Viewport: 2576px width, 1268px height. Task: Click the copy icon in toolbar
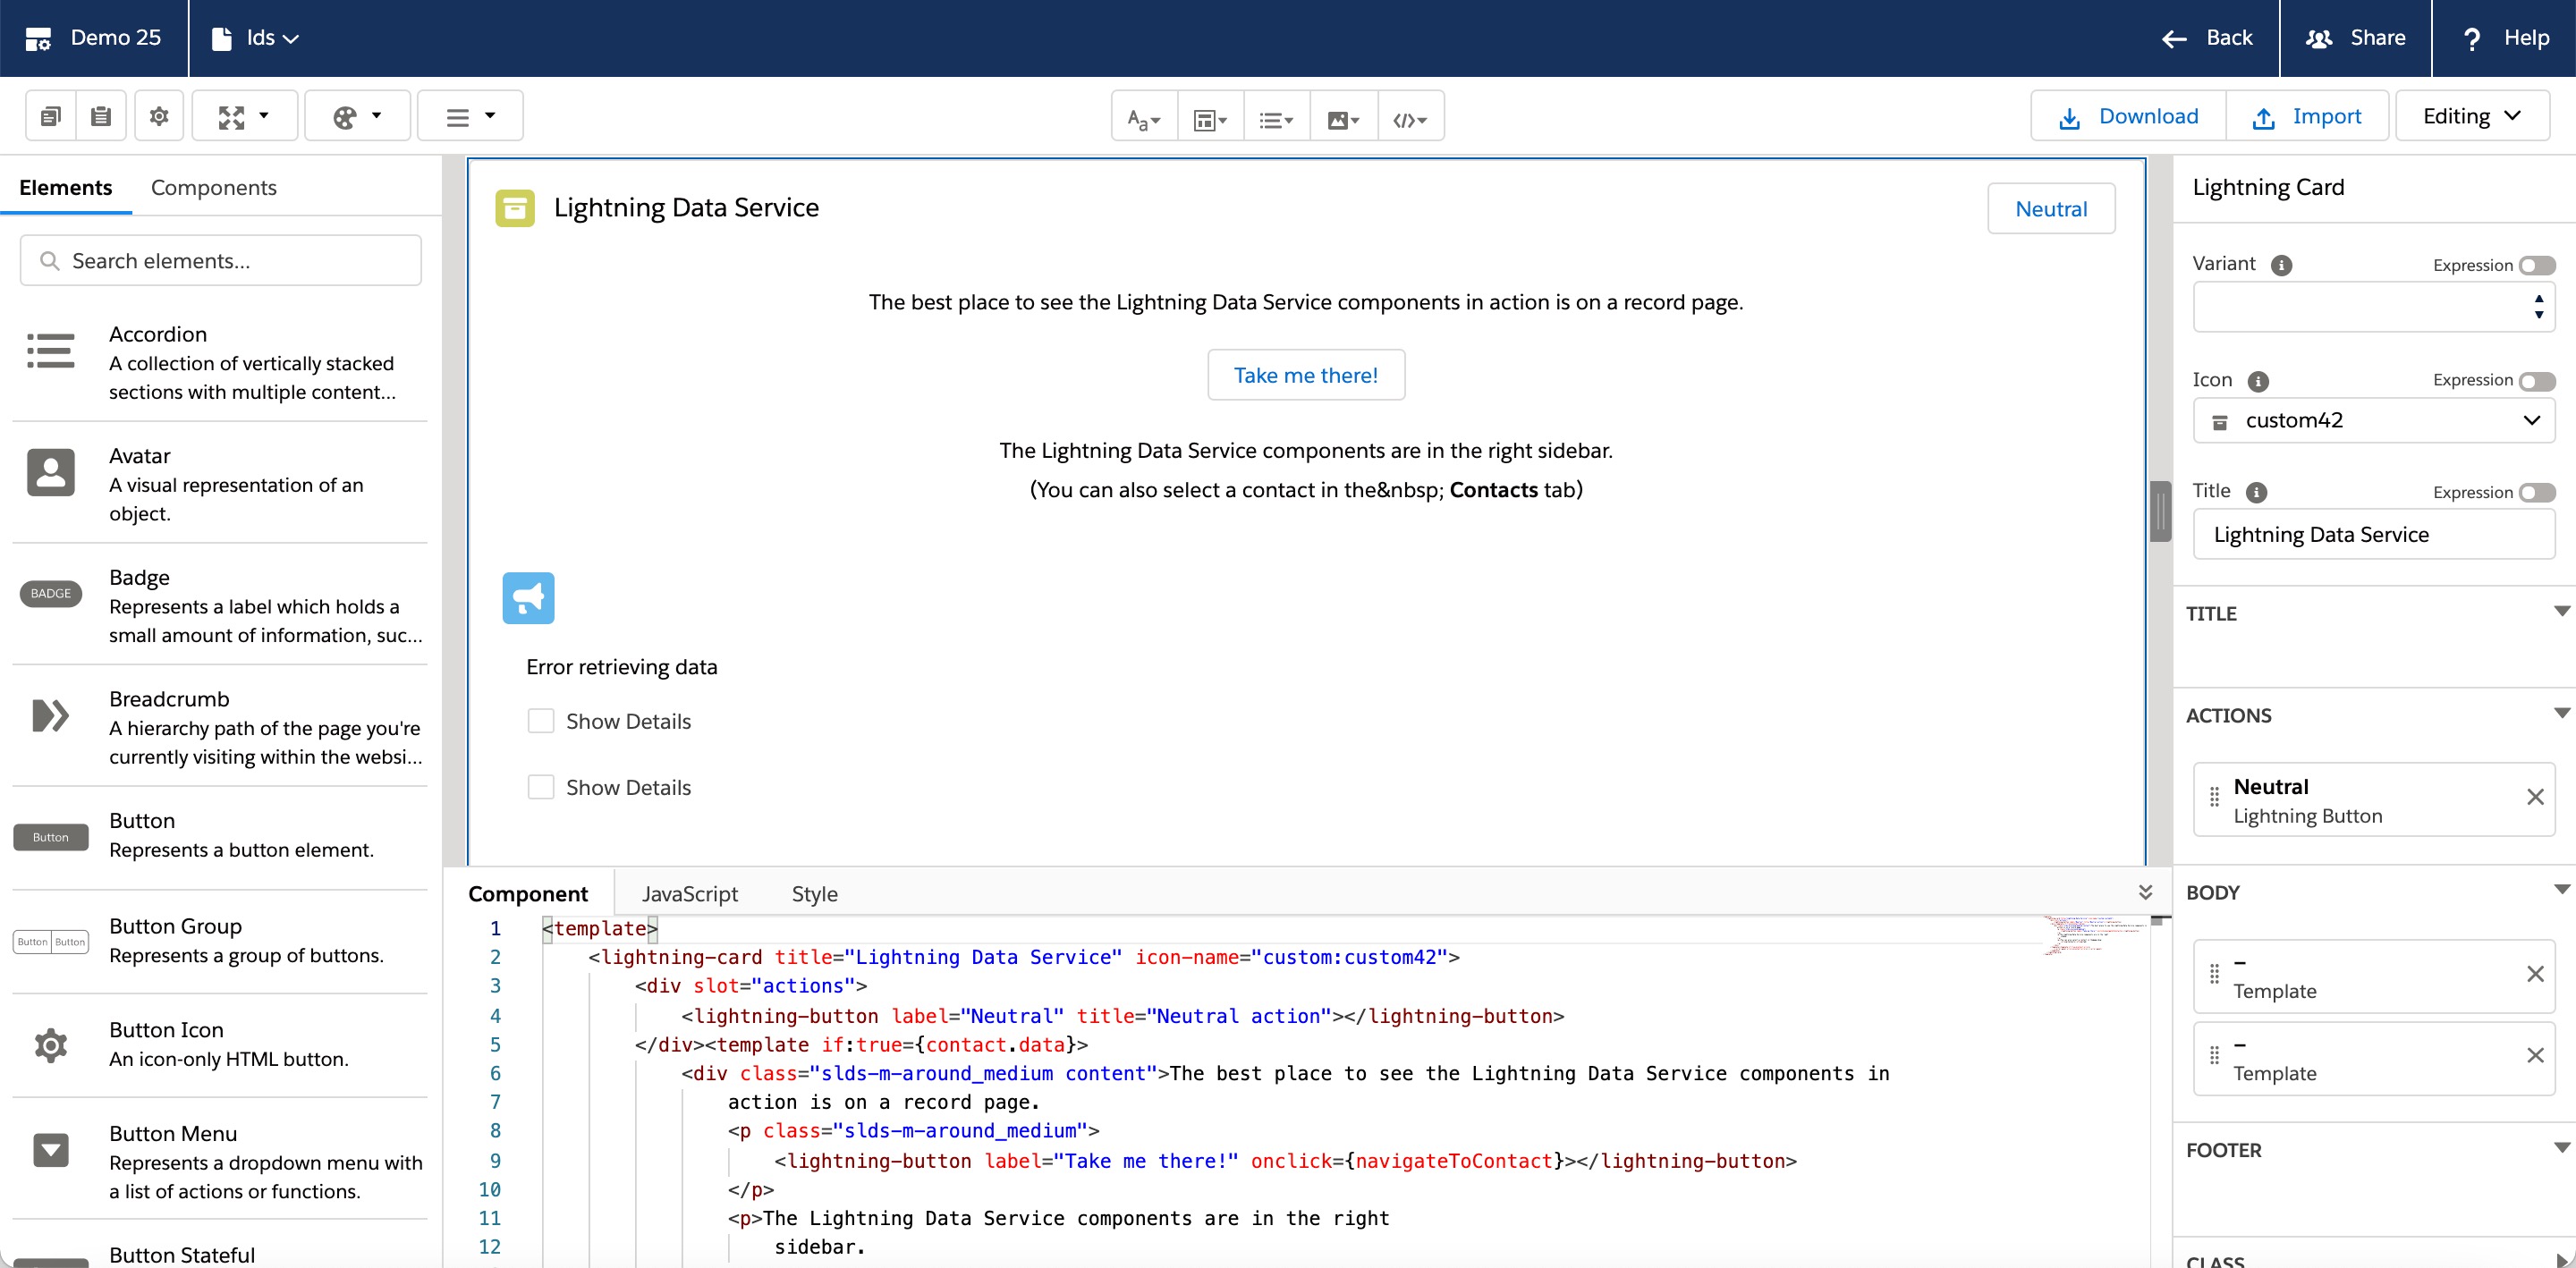[51, 116]
